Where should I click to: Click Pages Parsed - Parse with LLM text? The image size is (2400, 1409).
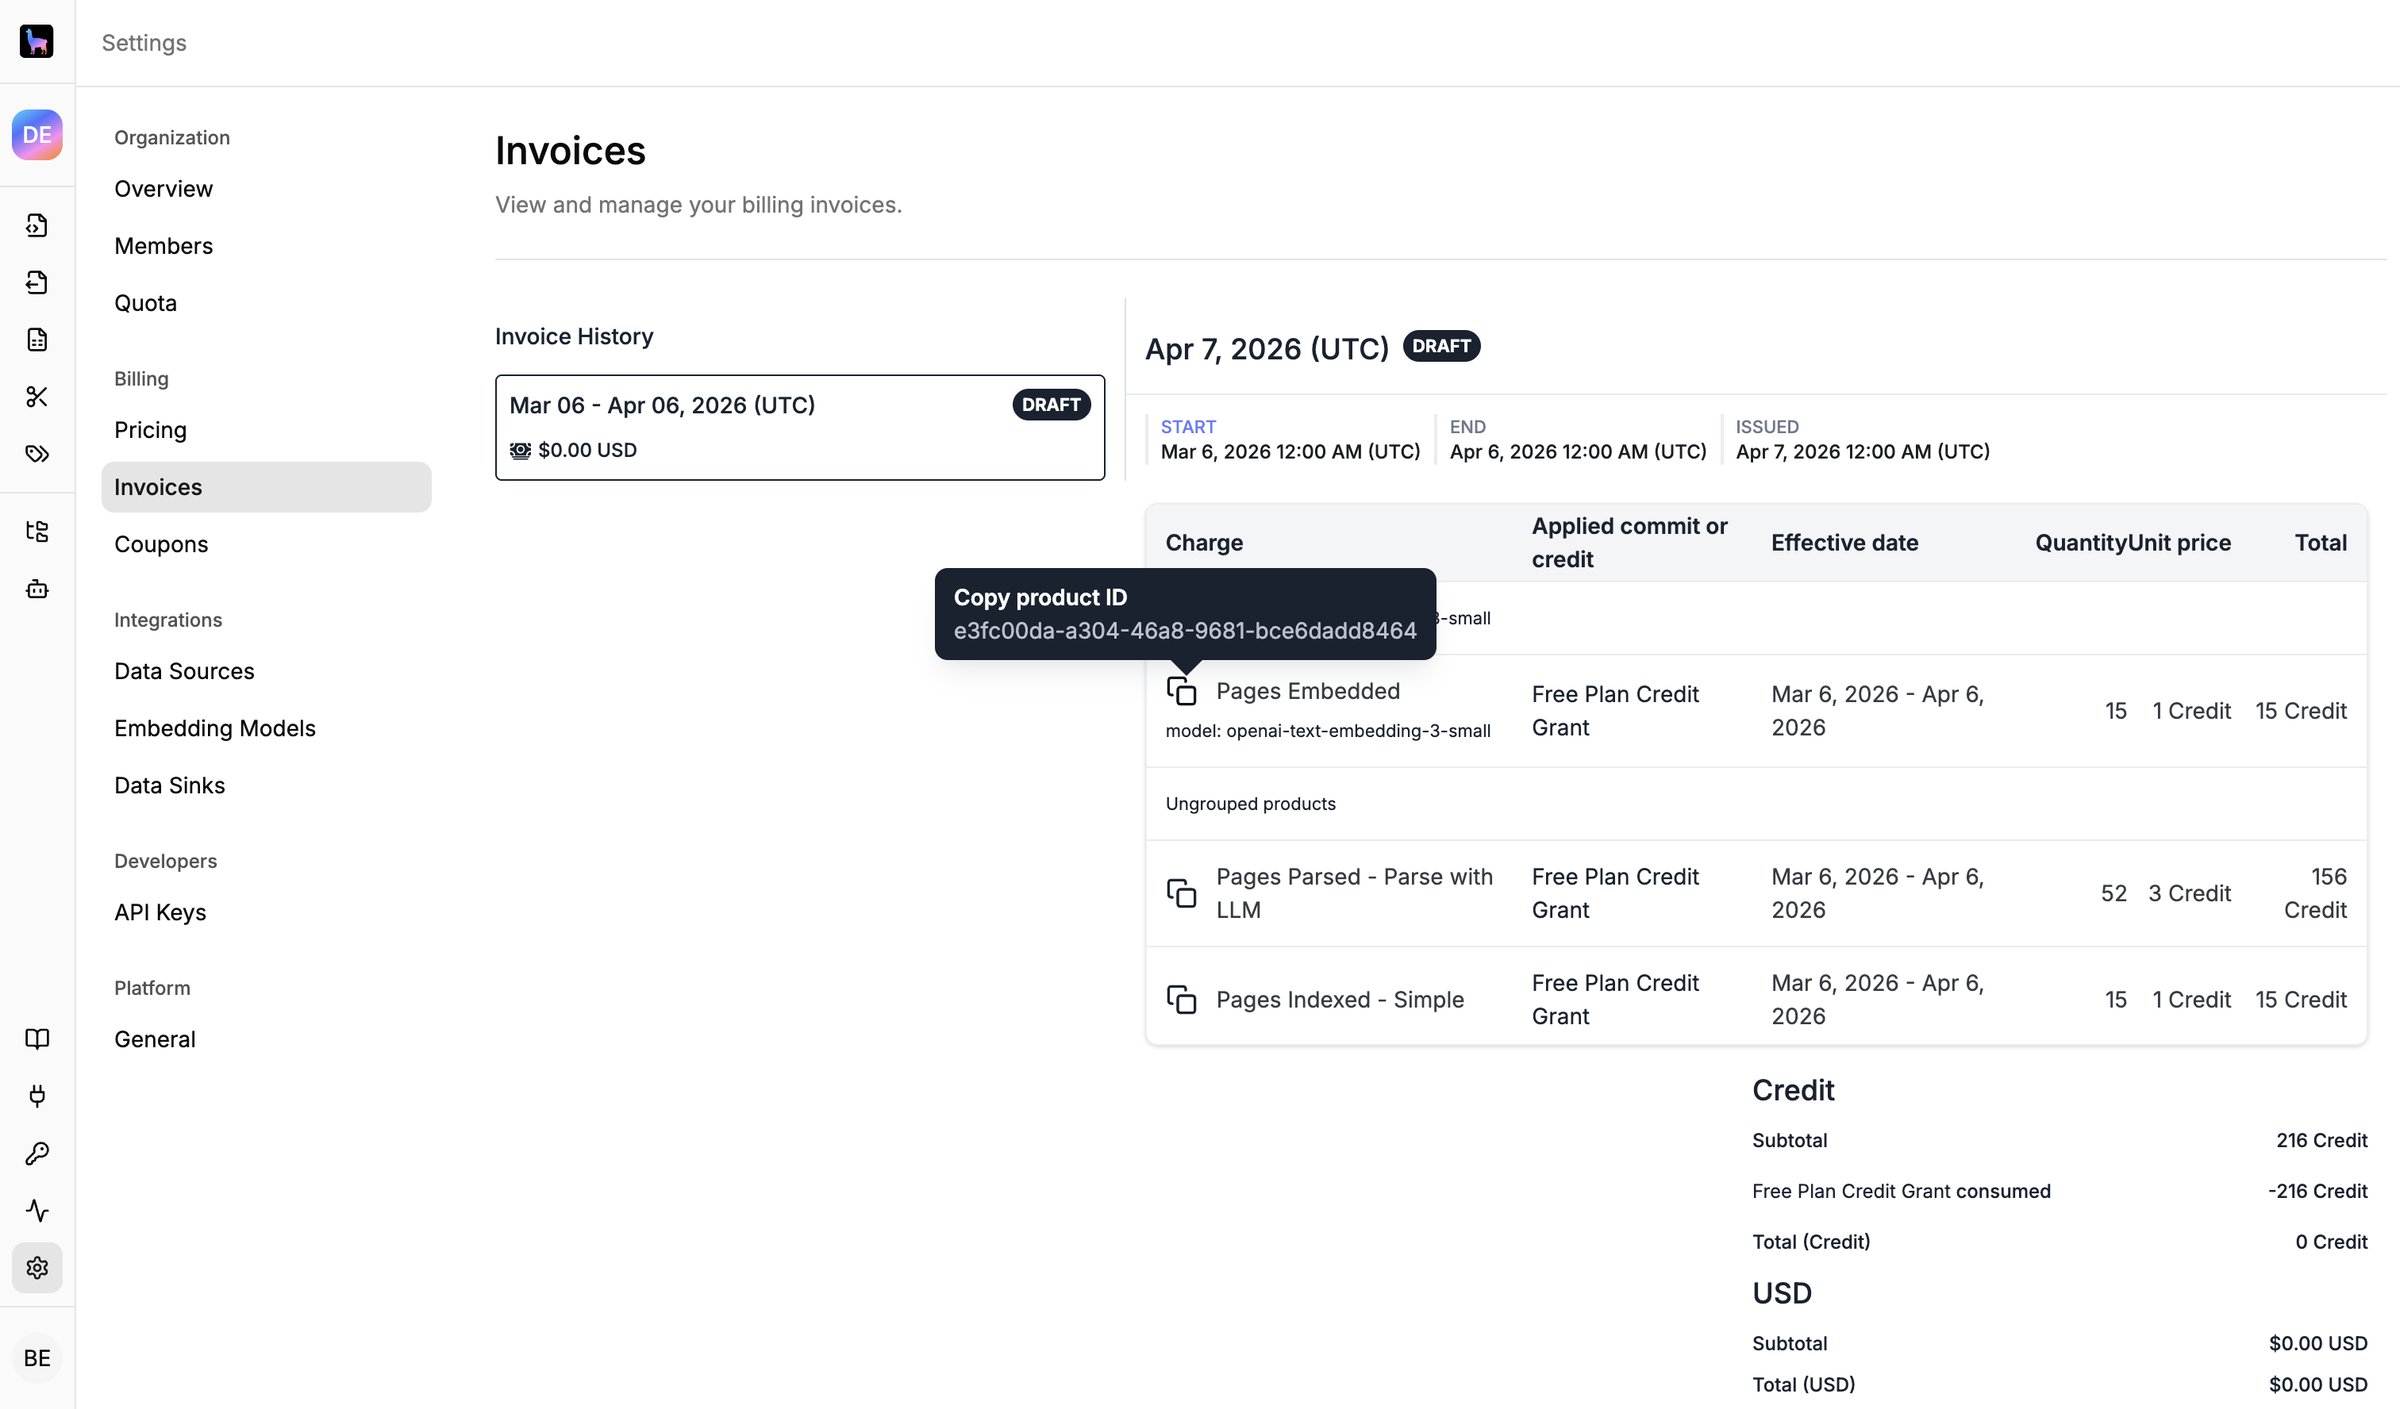click(x=1354, y=893)
